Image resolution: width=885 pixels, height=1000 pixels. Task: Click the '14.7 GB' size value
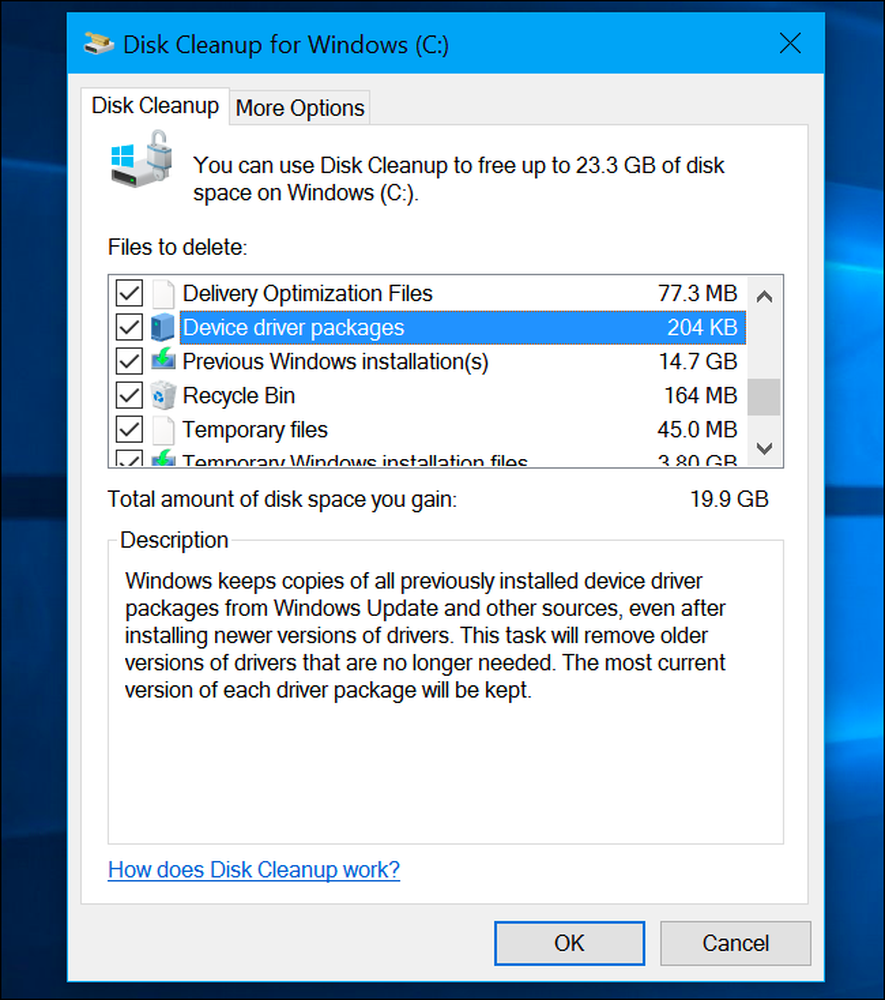click(x=698, y=362)
